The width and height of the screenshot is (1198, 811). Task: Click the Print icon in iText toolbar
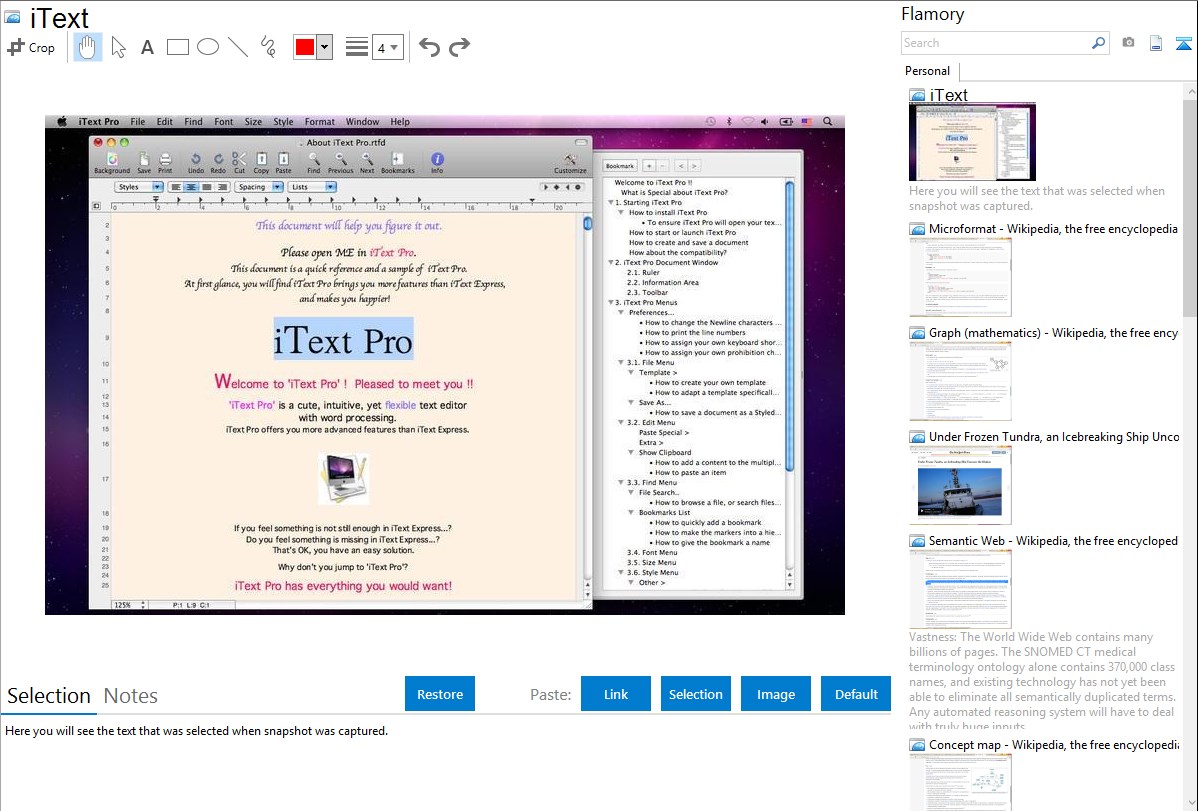[165, 163]
